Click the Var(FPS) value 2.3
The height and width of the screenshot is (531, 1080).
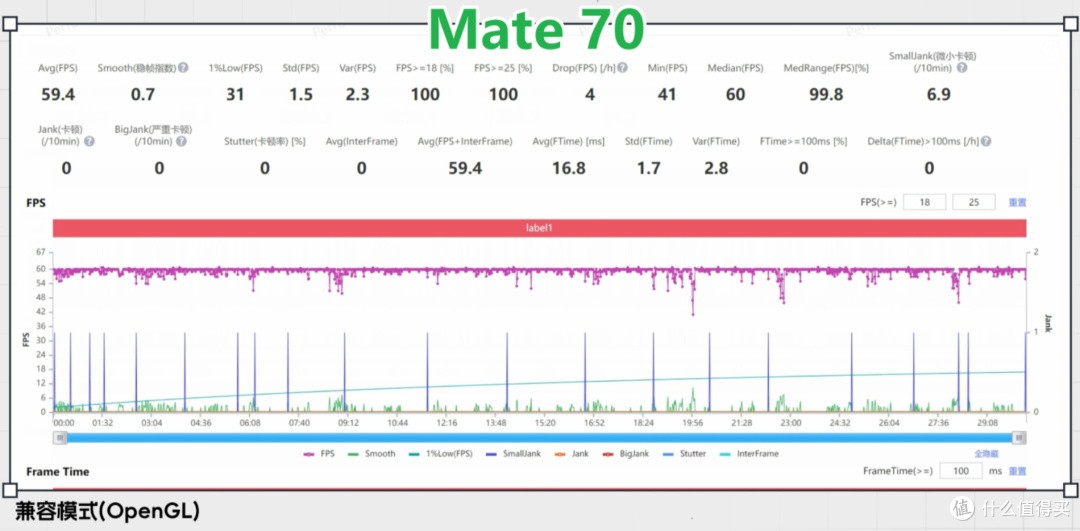pyautogui.click(x=357, y=94)
